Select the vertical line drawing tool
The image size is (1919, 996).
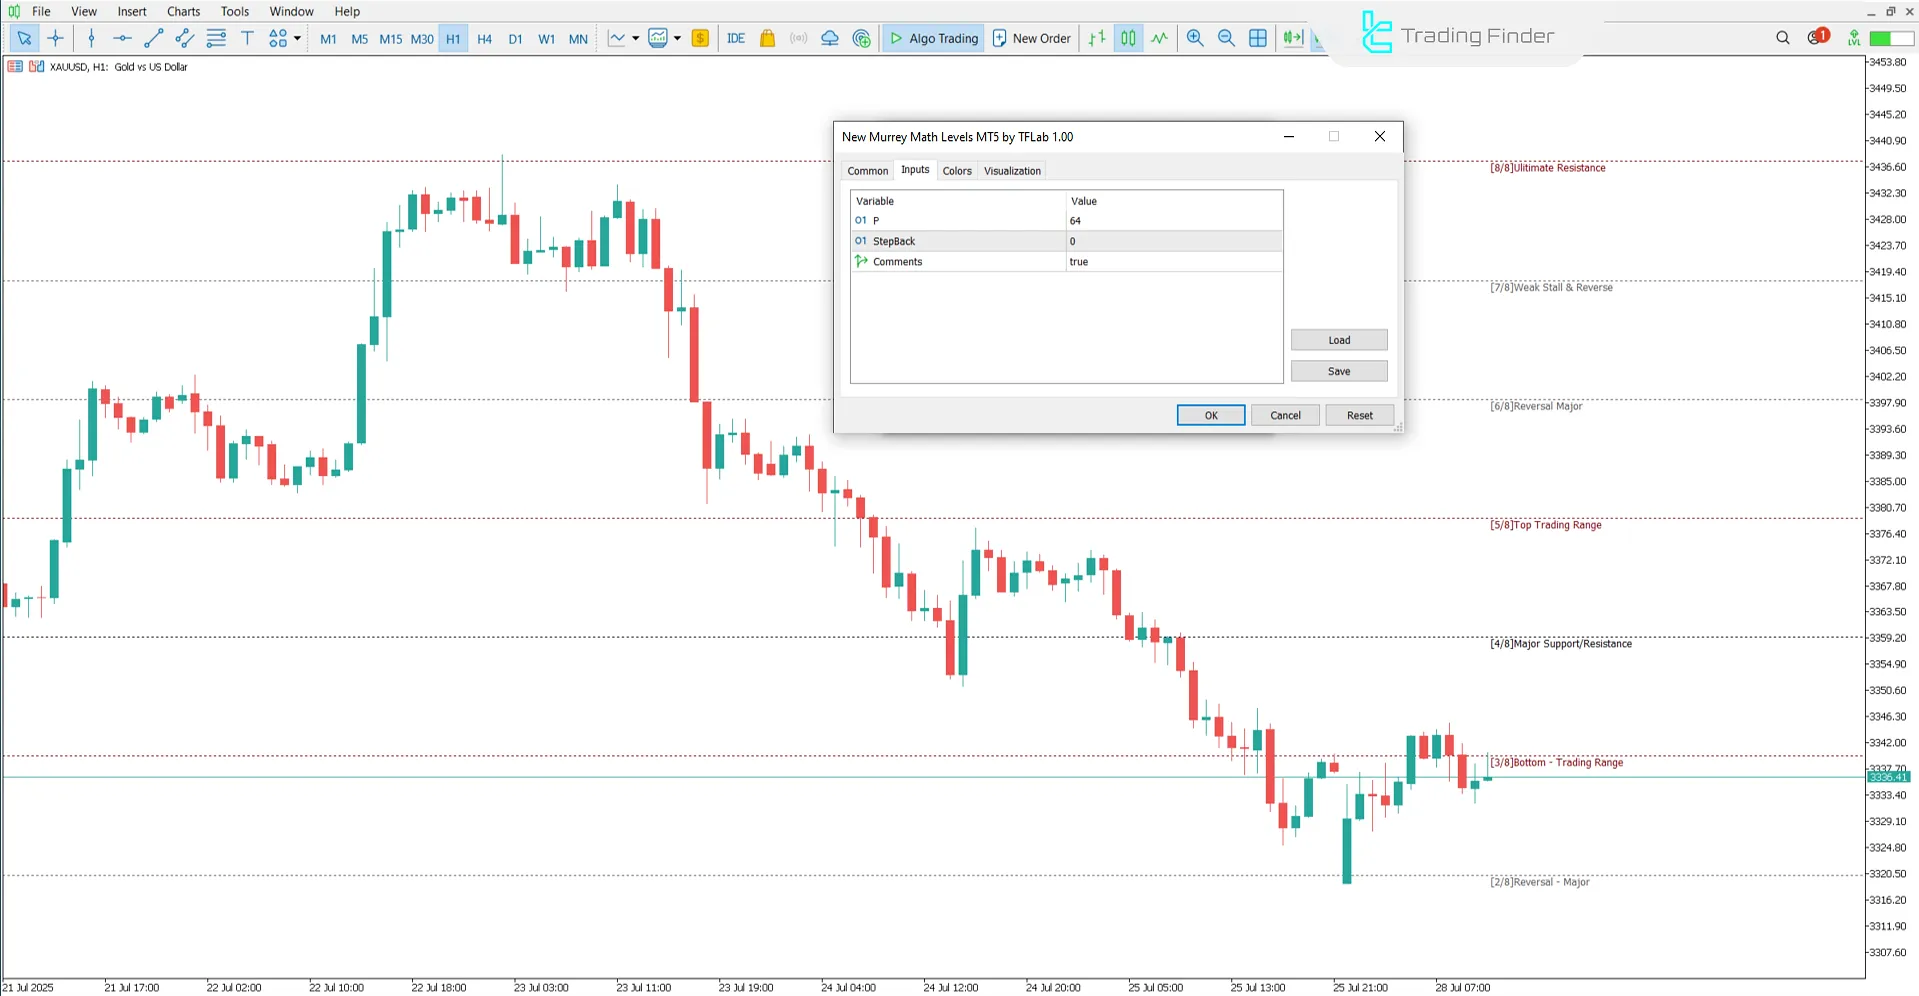coord(91,38)
